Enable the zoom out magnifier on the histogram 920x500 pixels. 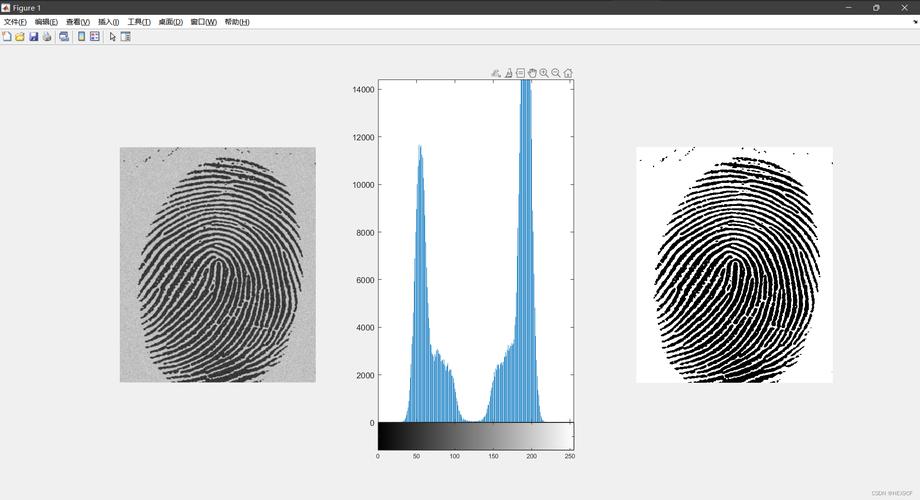coord(556,73)
